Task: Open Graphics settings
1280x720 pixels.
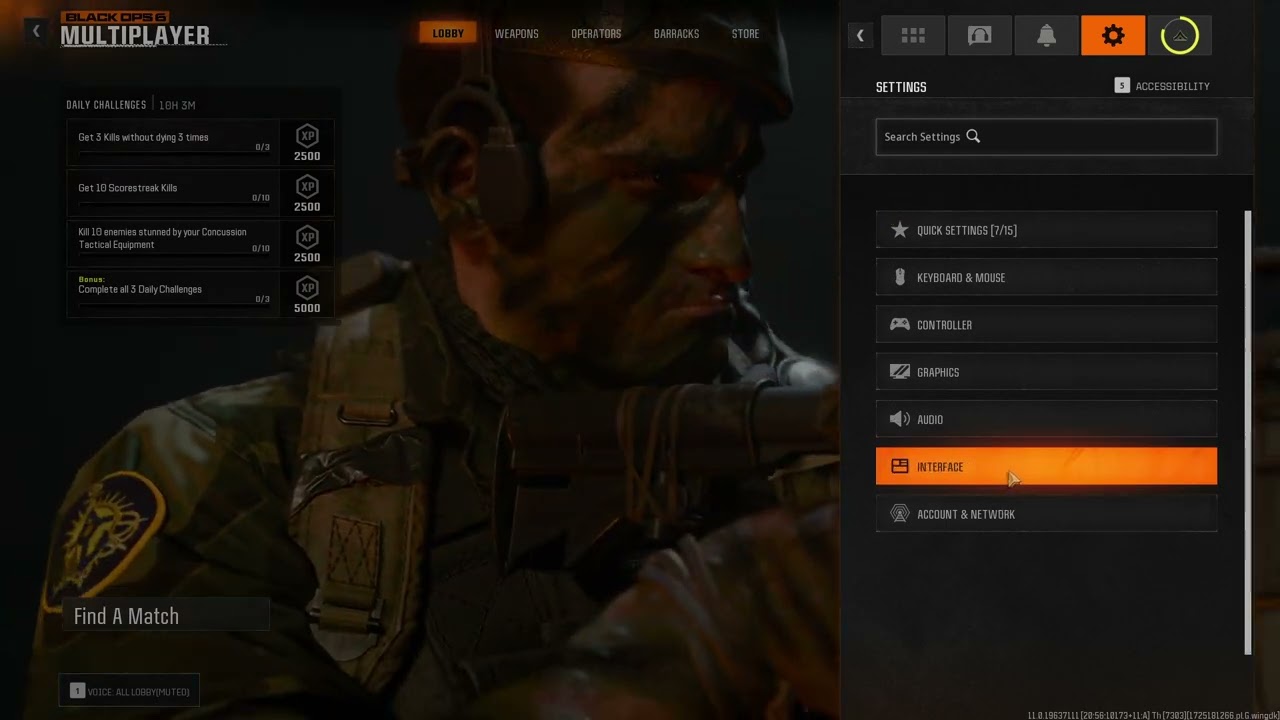Action: pyautogui.click(x=1046, y=372)
